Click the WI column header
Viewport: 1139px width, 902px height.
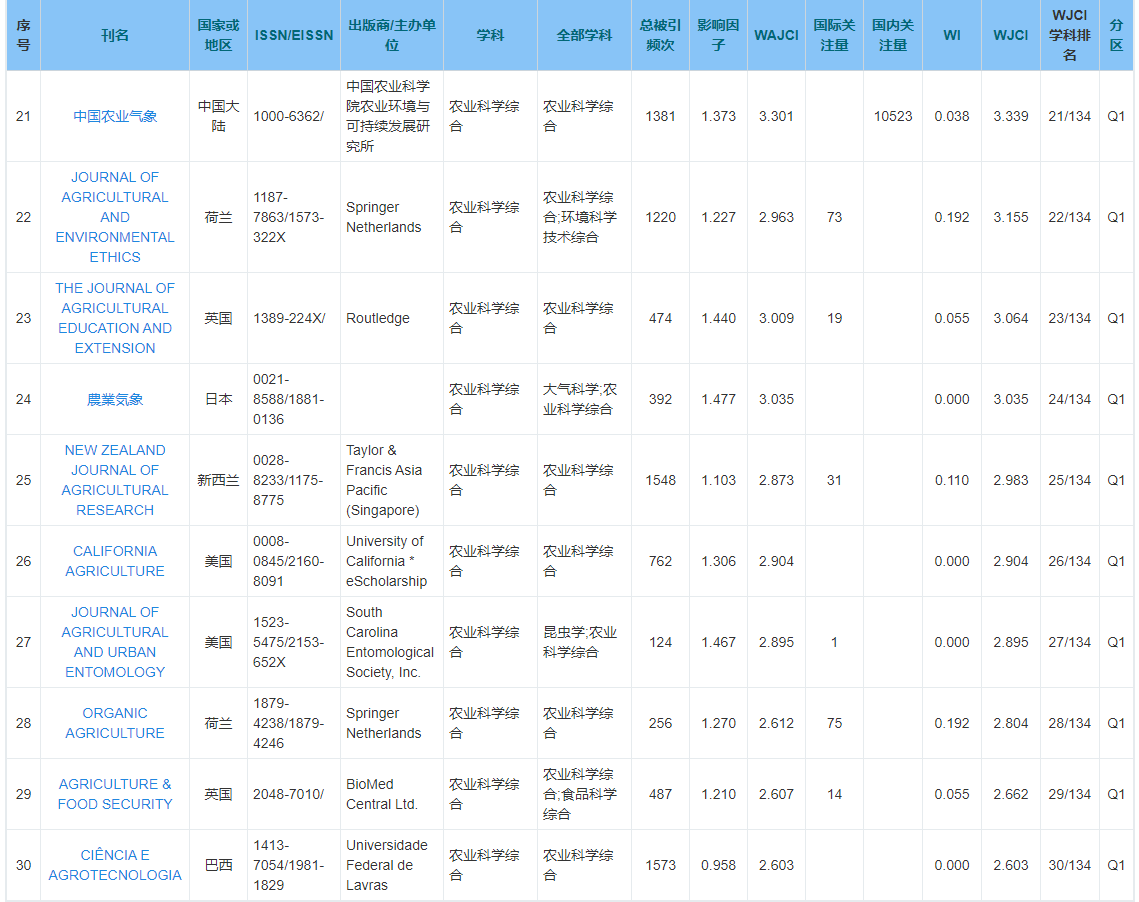[952, 35]
